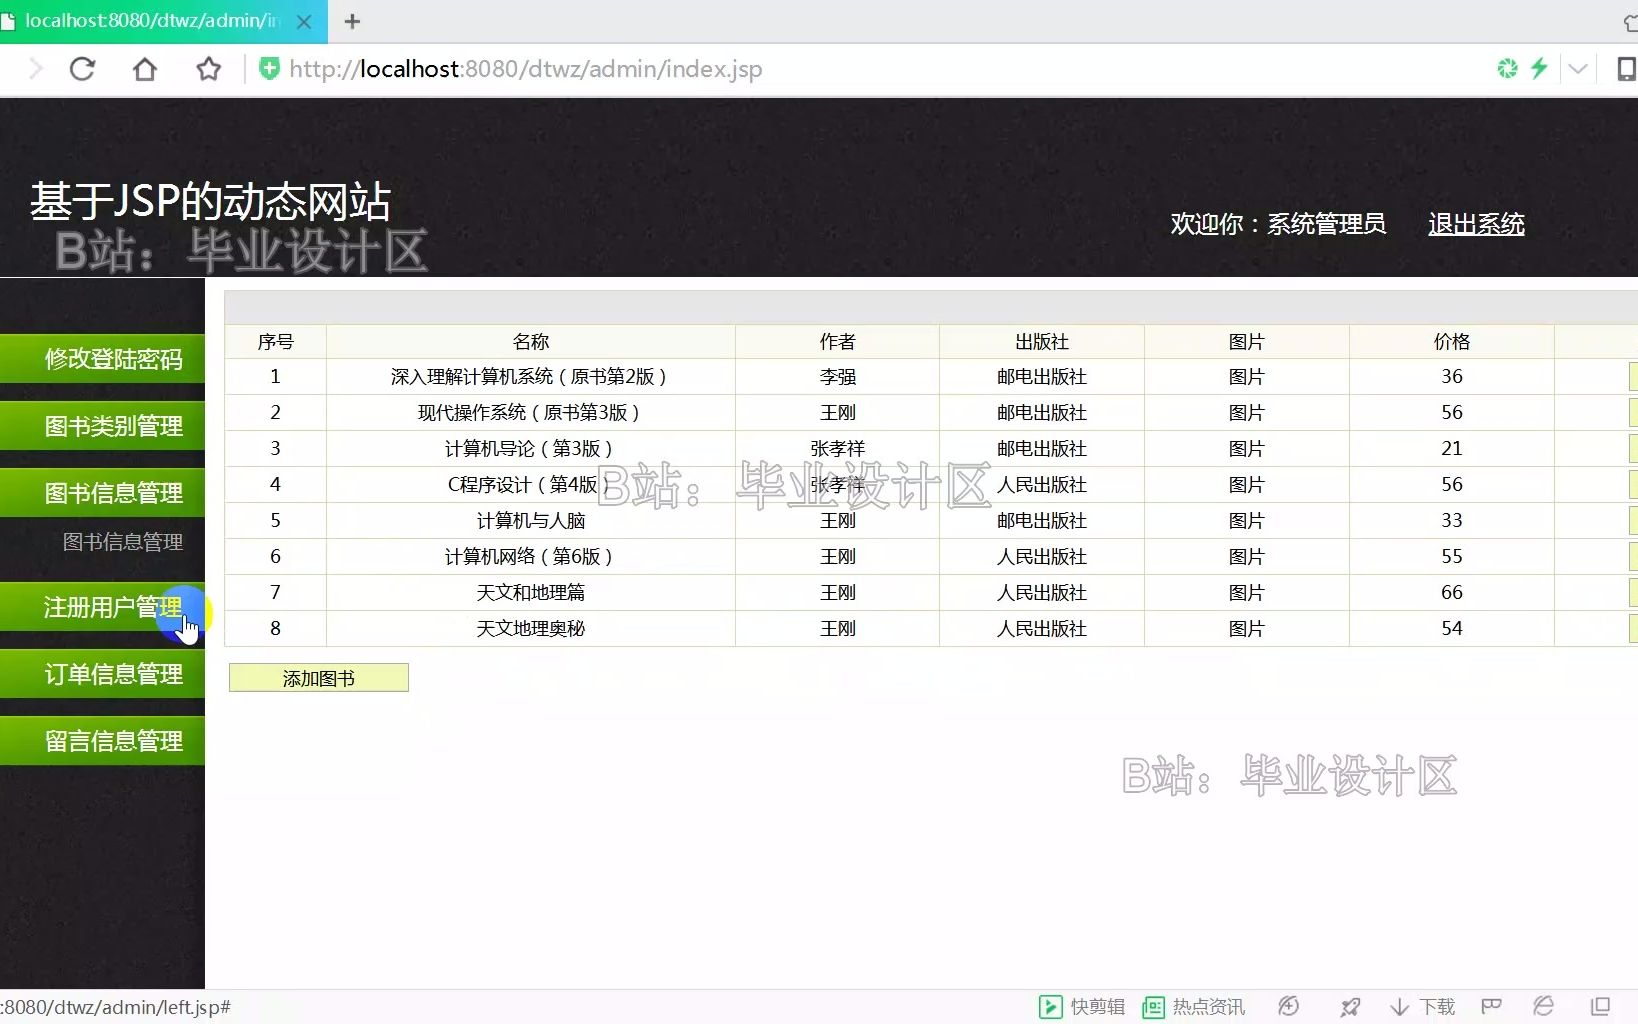The width and height of the screenshot is (1638, 1024).
Task: Click the forward navigation arrow
Action: tap(36, 69)
